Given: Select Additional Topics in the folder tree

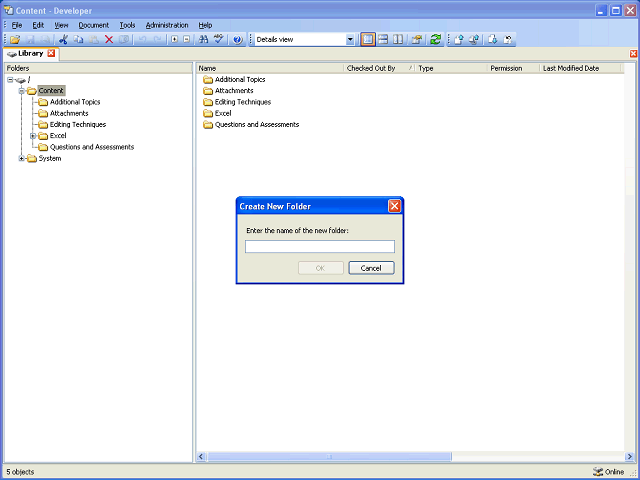Looking at the screenshot, I should pyautogui.click(x=75, y=102).
